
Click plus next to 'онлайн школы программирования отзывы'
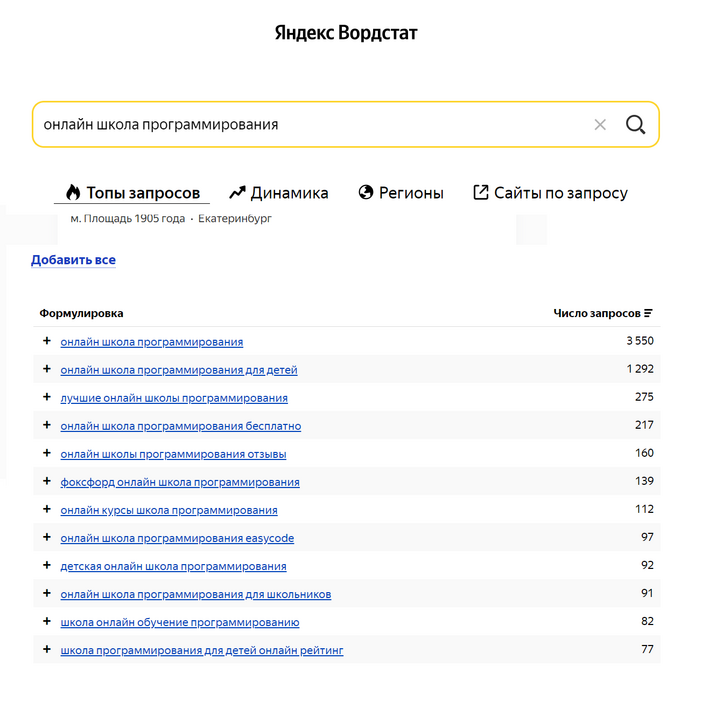pos(46,453)
